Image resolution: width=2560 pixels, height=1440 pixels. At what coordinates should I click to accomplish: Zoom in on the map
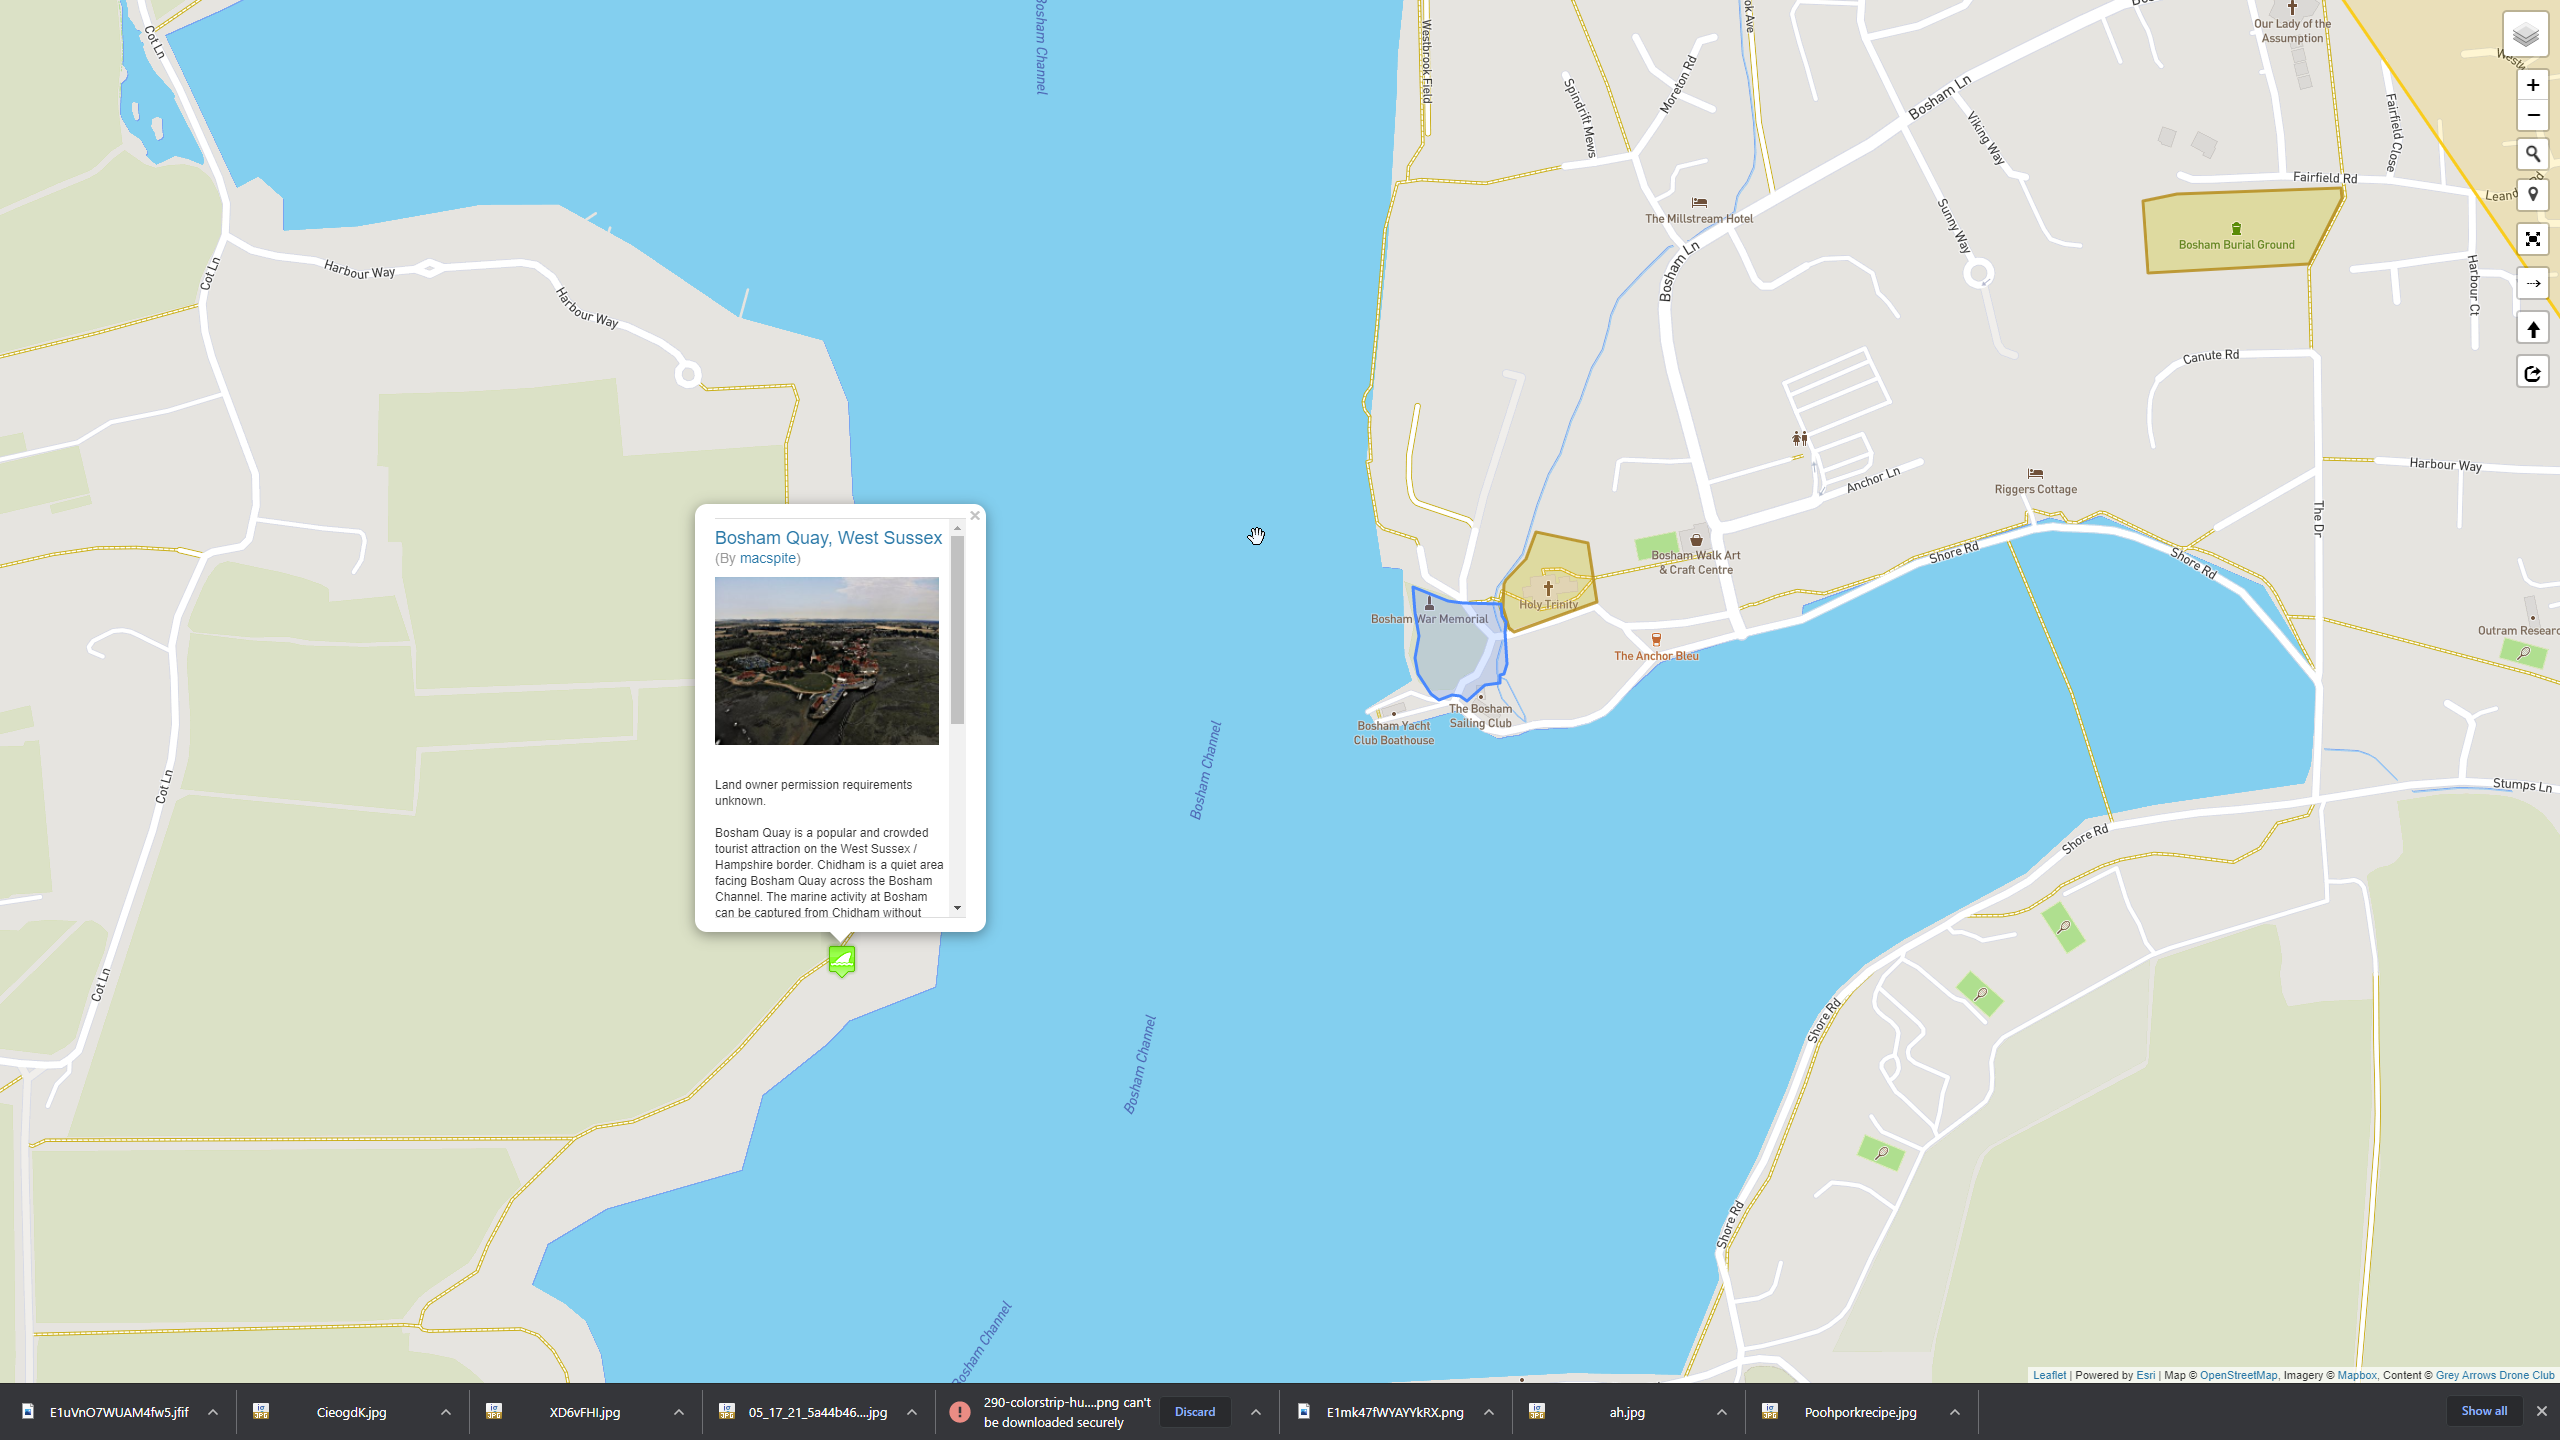pos(2532,85)
